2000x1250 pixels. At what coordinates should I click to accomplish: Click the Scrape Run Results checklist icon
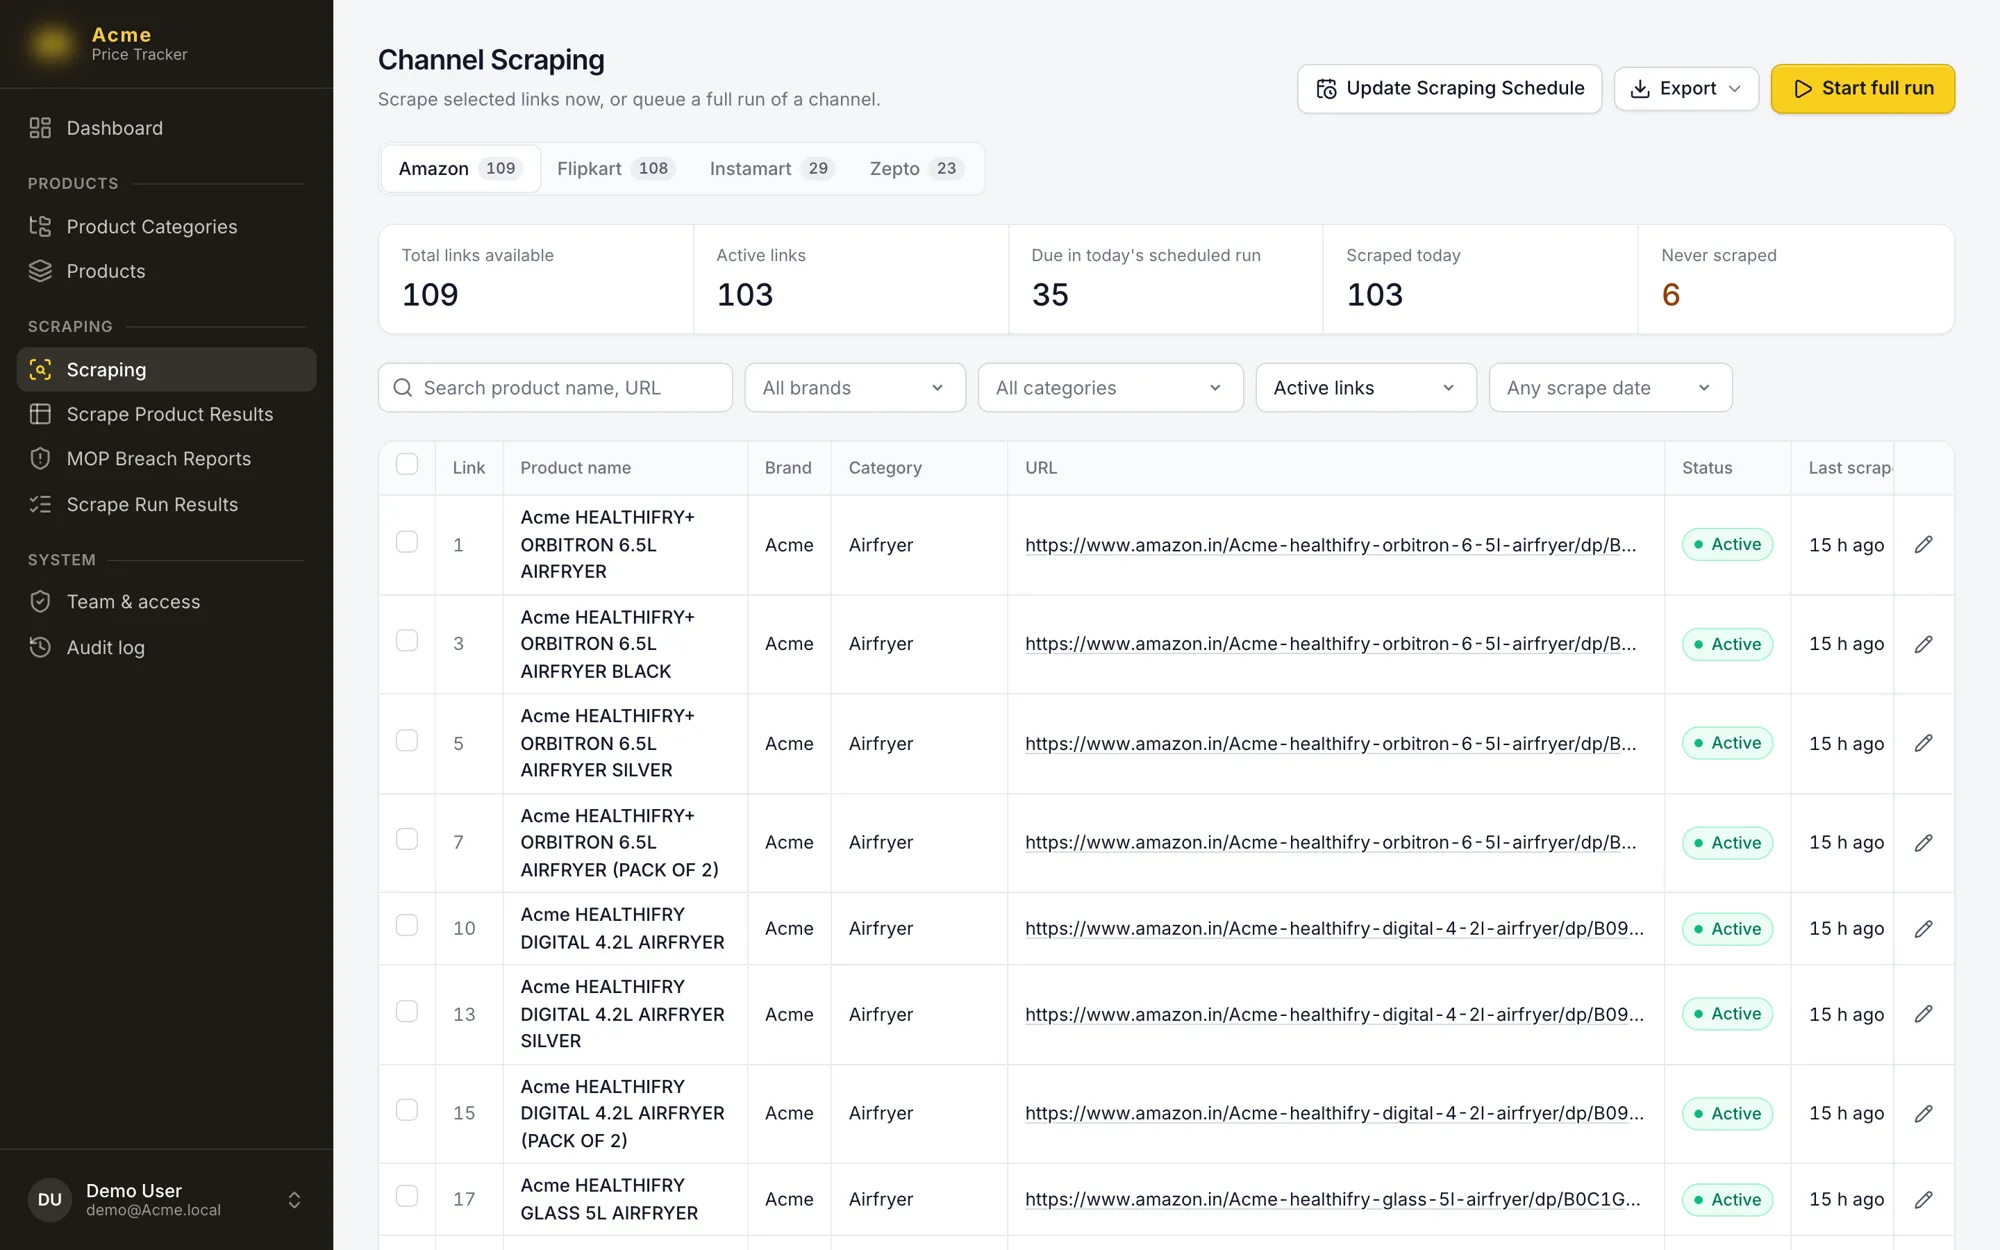[40, 504]
